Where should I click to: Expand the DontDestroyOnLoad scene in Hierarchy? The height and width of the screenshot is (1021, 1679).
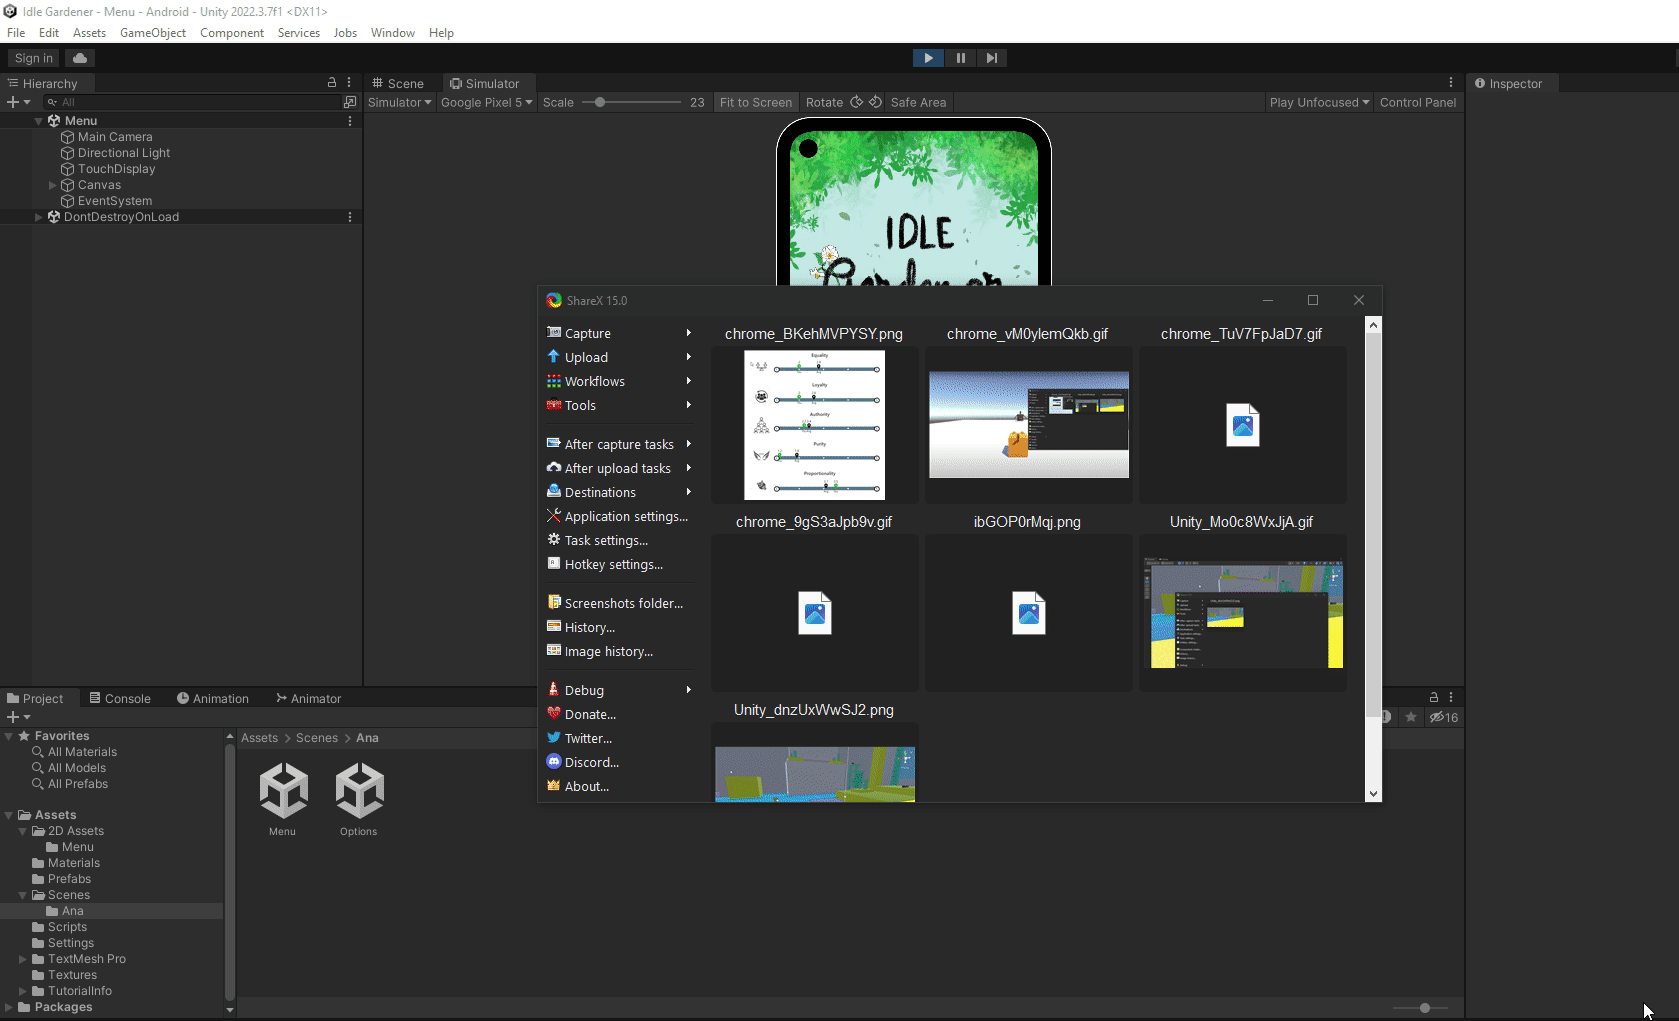(x=39, y=217)
